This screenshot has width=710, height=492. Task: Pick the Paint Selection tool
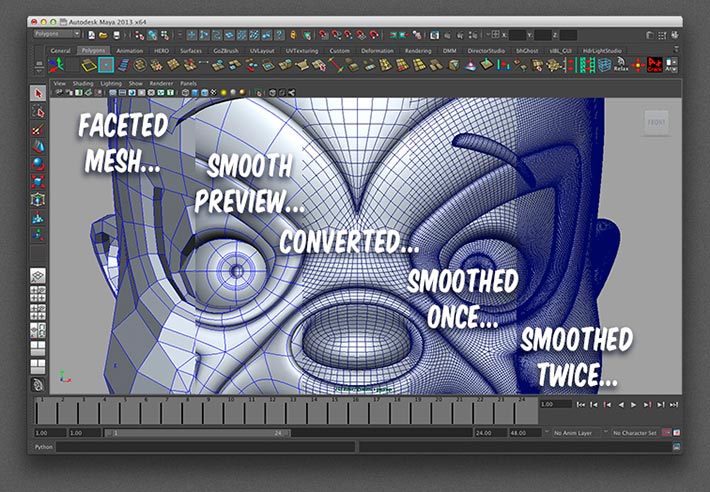(x=39, y=129)
